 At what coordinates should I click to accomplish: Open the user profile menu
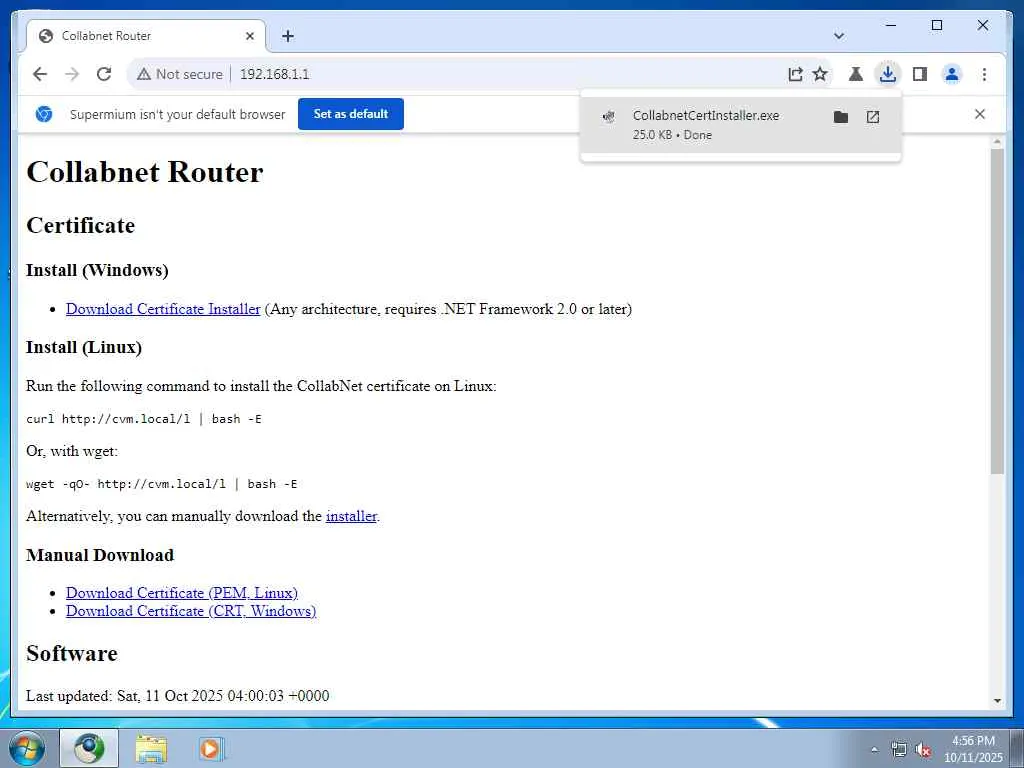tap(952, 74)
